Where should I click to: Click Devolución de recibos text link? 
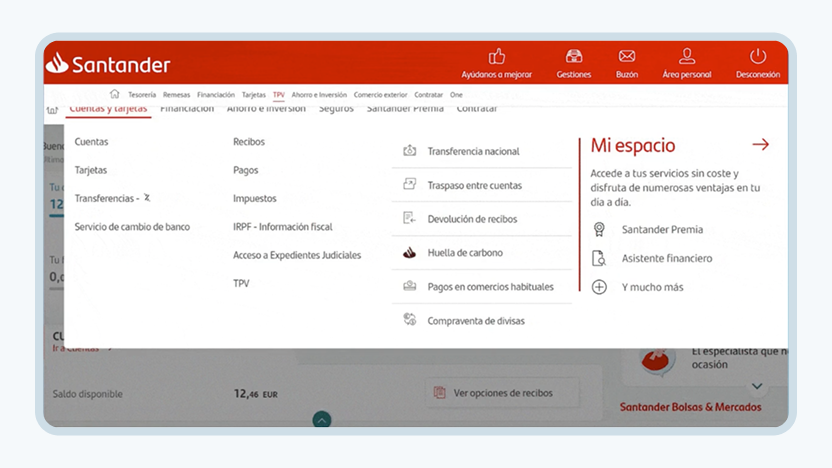coord(472,219)
